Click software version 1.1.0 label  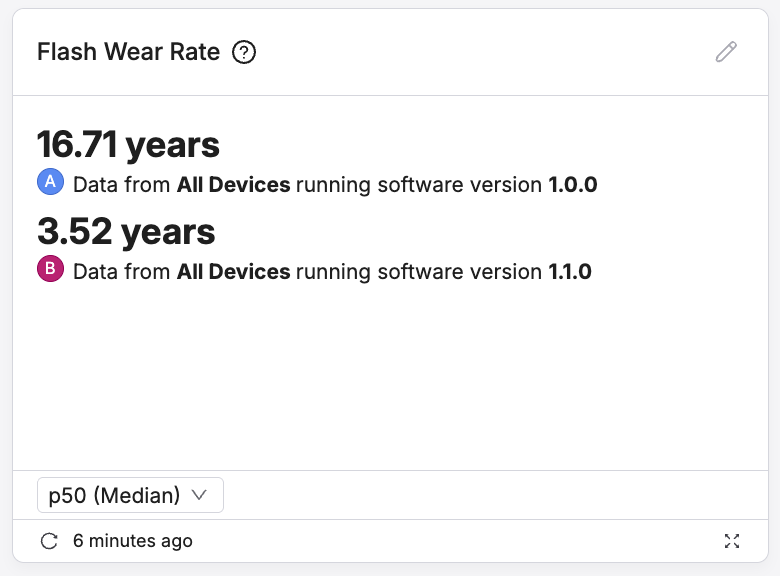point(570,271)
